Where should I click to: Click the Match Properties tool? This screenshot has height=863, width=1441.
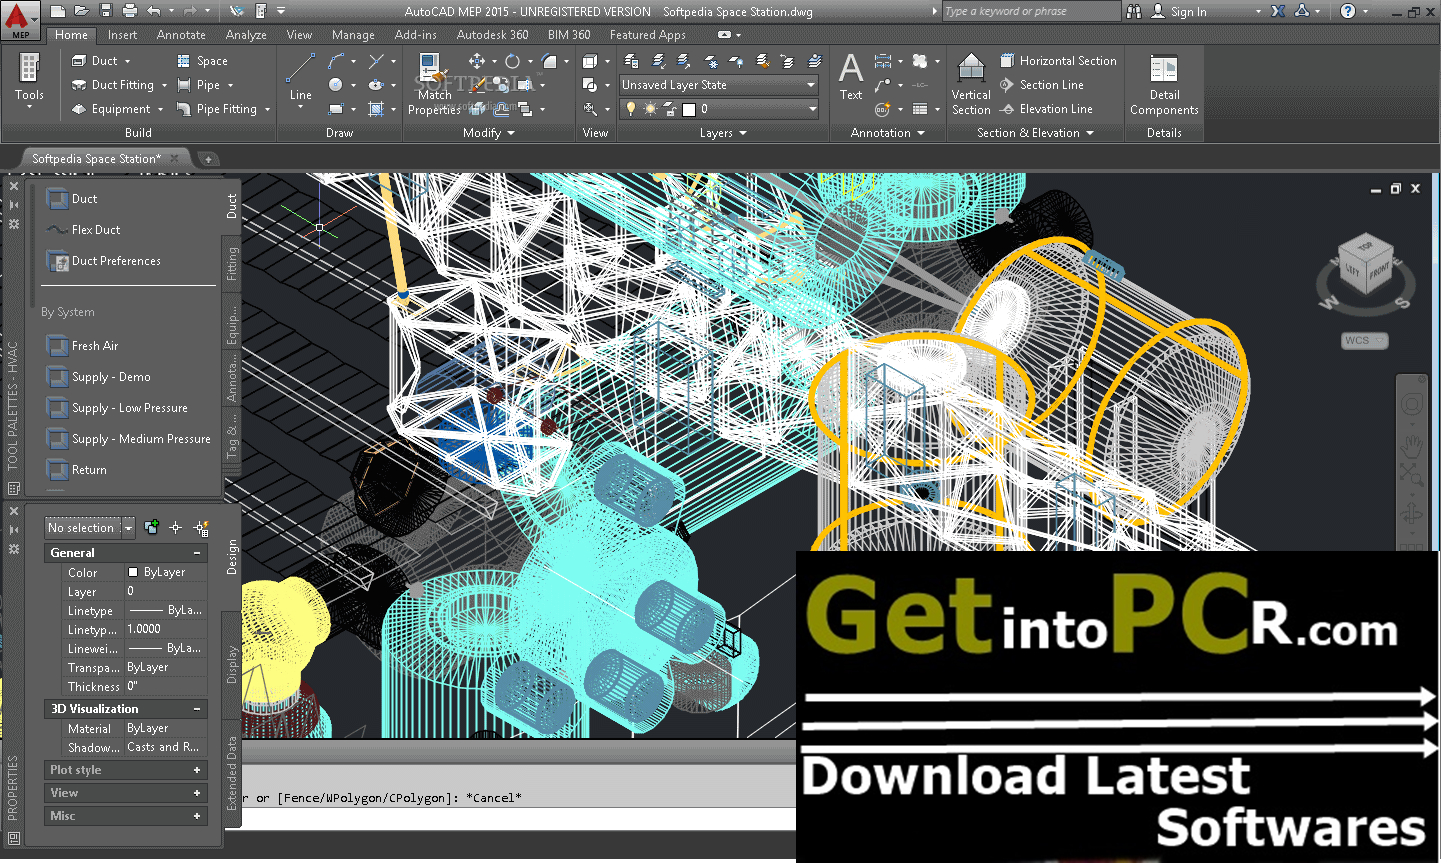[x=434, y=85]
